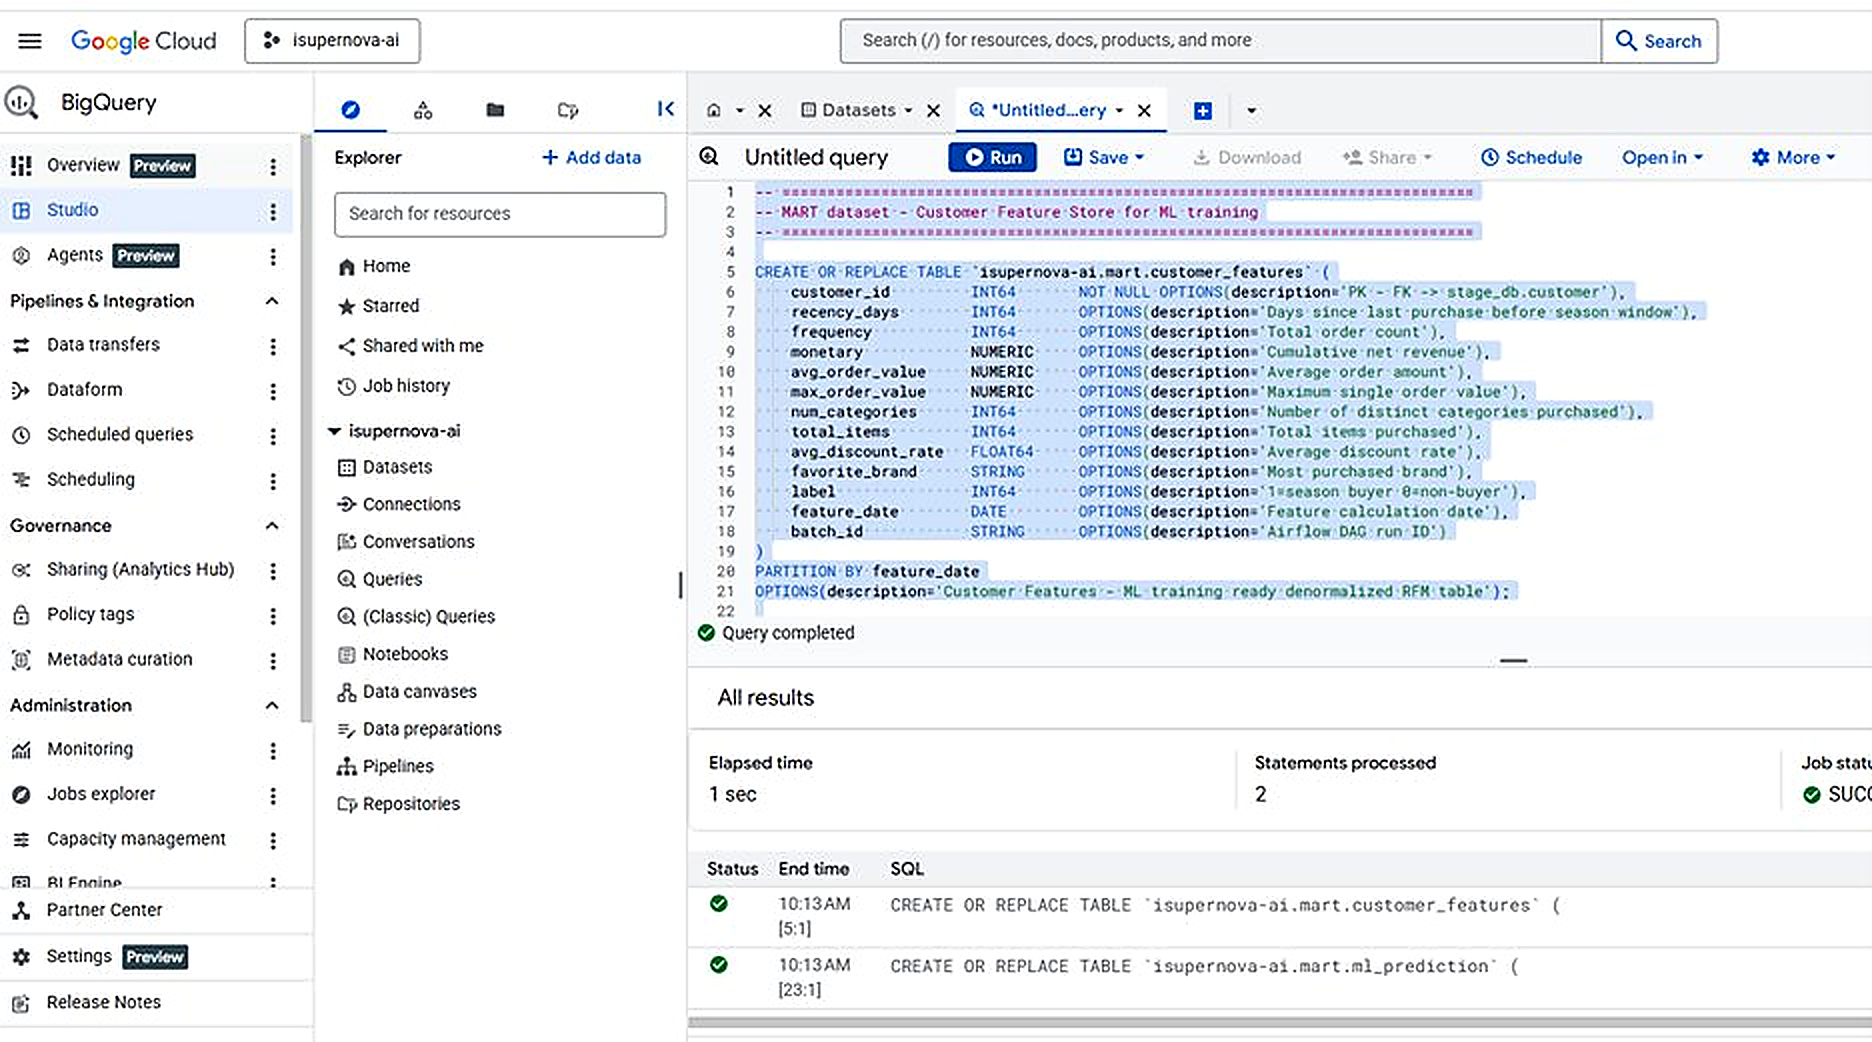
Task: Collapse the isupernova-ai project tree
Action: pos(334,431)
